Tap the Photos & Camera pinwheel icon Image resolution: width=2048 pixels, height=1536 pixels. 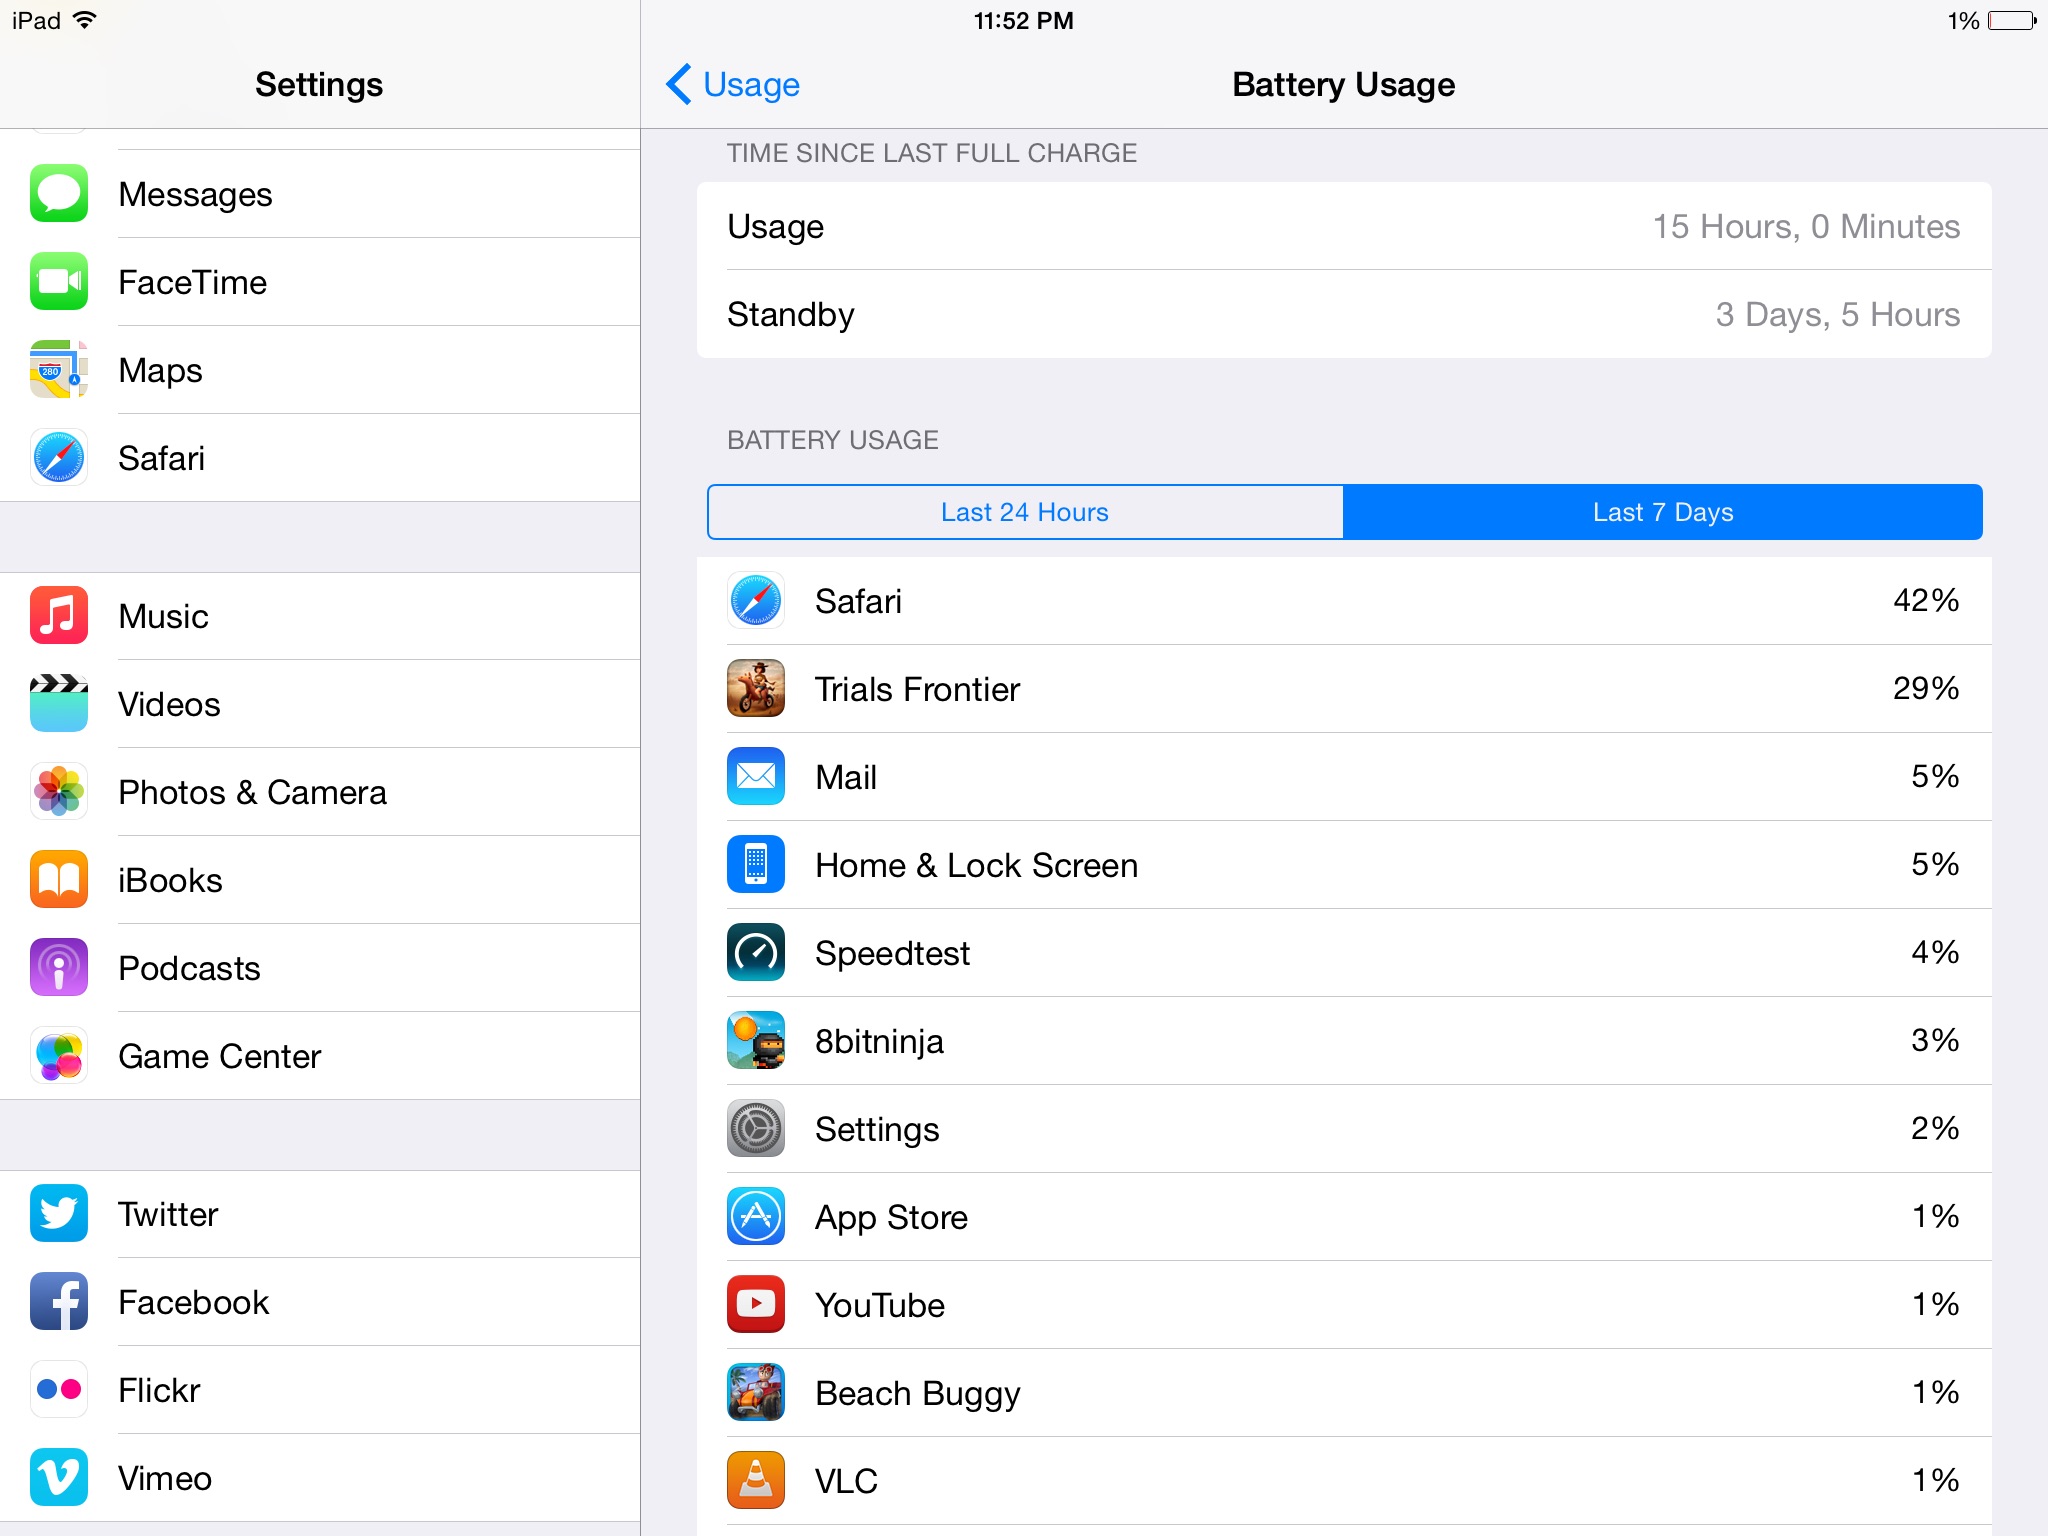59,791
